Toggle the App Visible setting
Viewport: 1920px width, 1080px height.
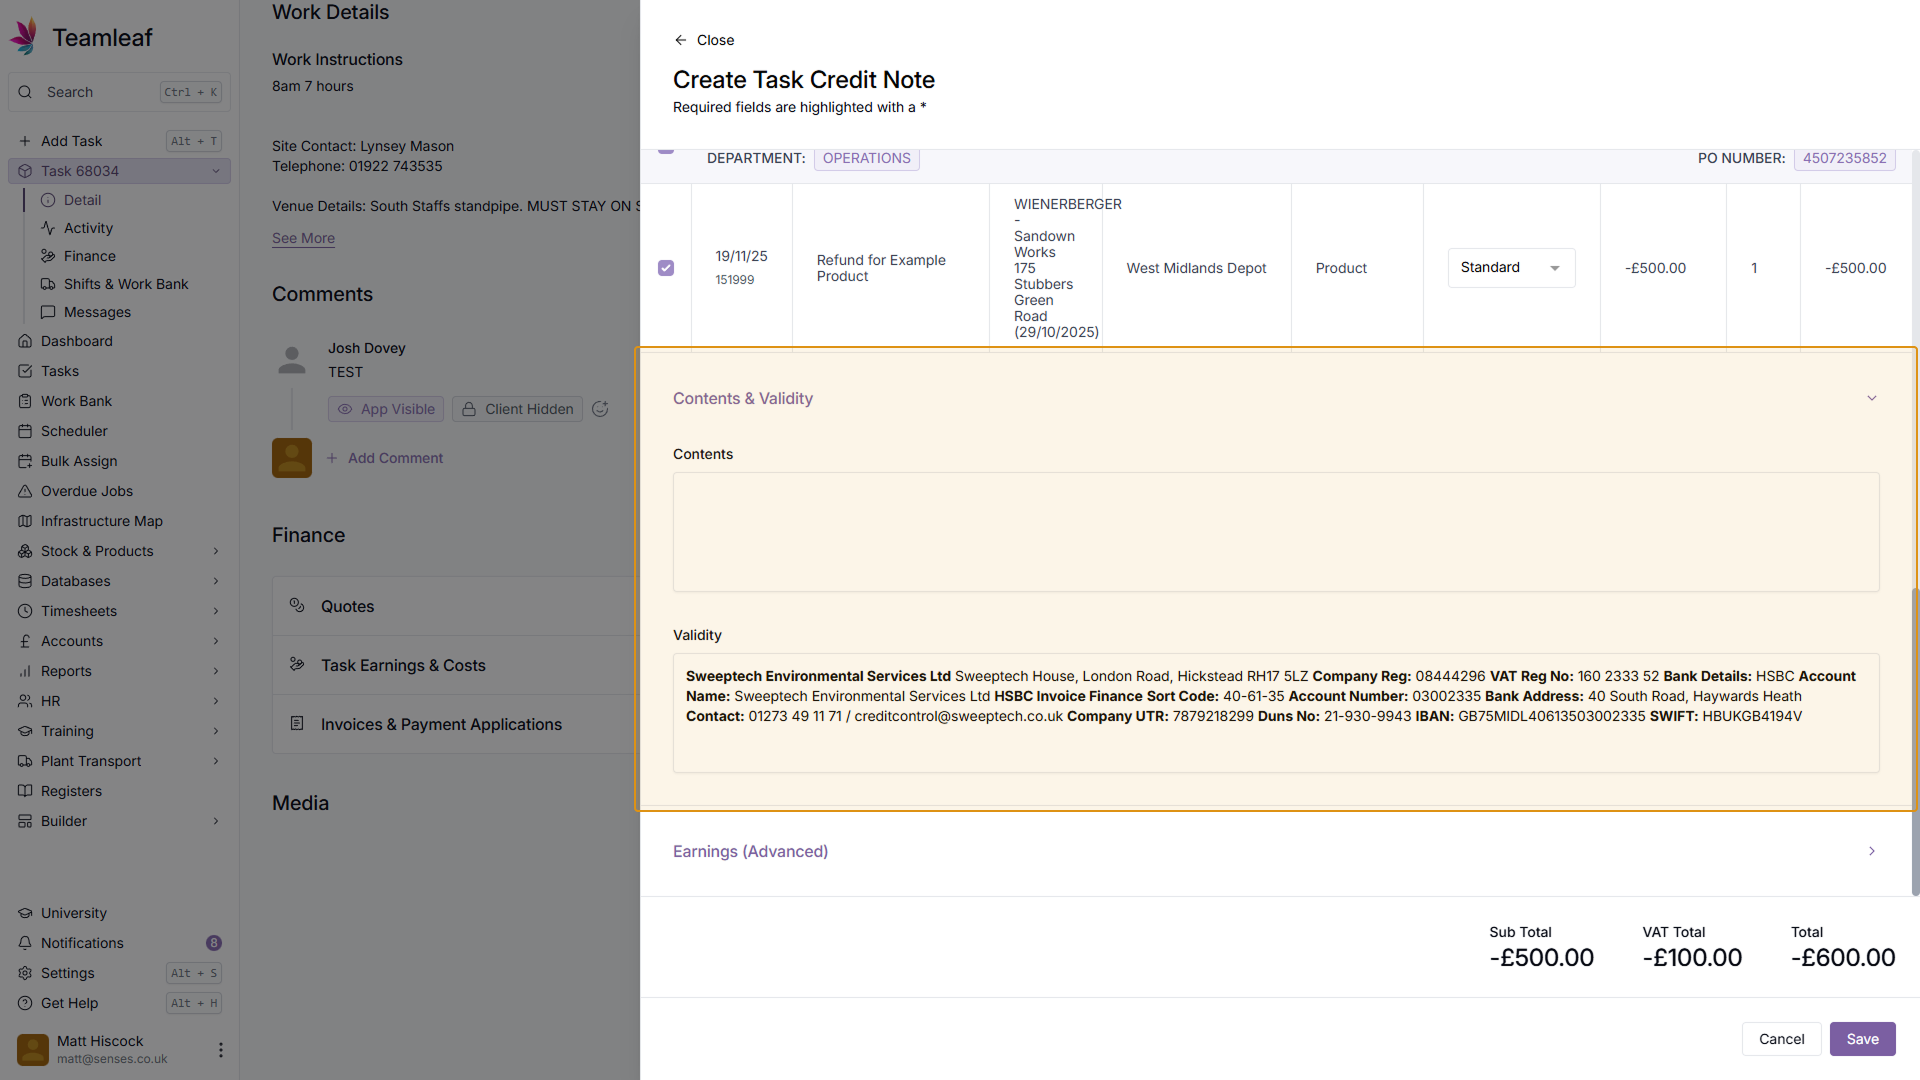(x=387, y=409)
